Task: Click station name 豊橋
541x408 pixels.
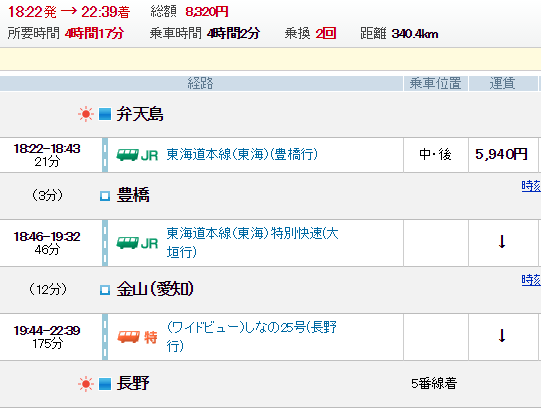Action: point(133,195)
